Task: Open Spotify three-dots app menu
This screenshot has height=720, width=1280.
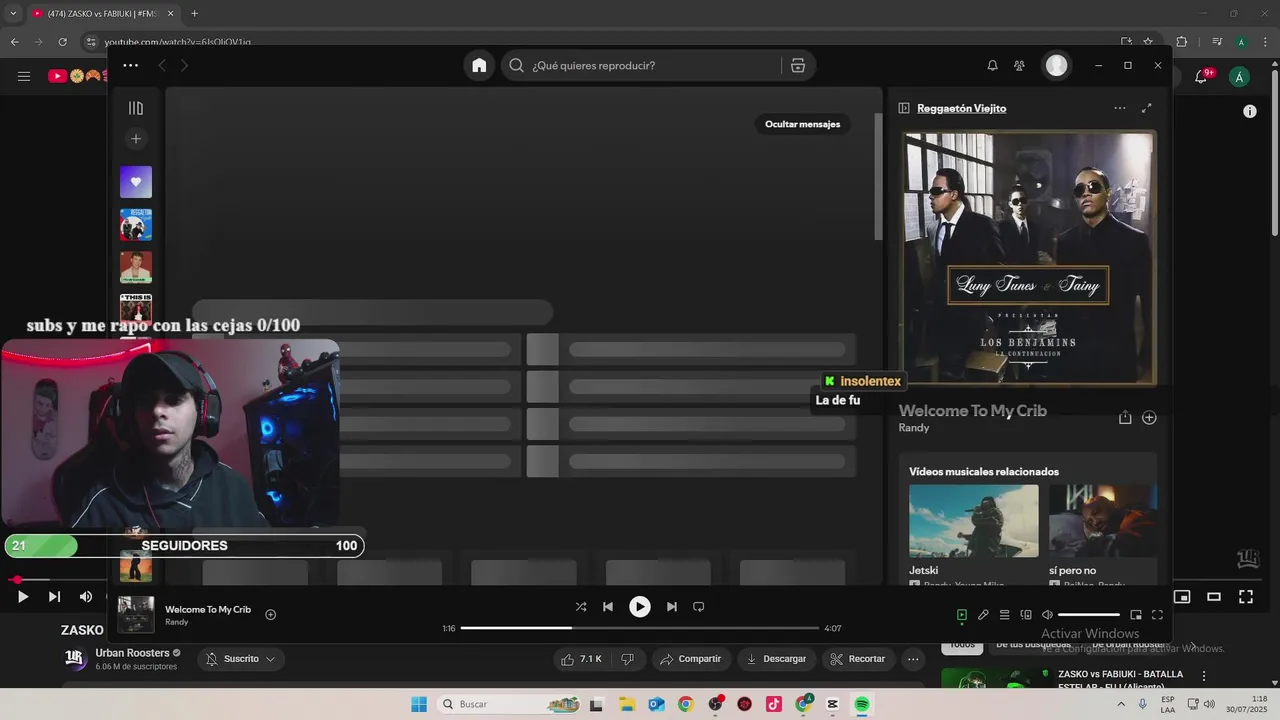Action: pos(131,65)
